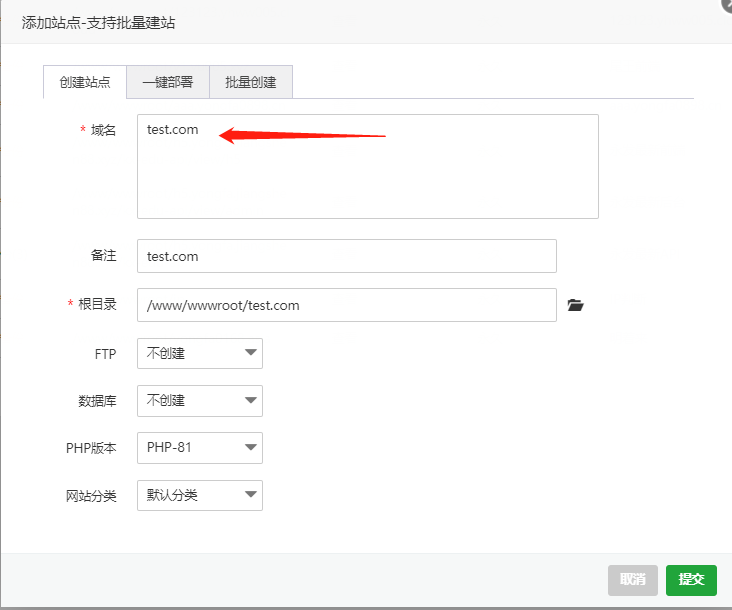Open the FTP dropdown
This screenshot has height=610, width=732.
(200, 353)
